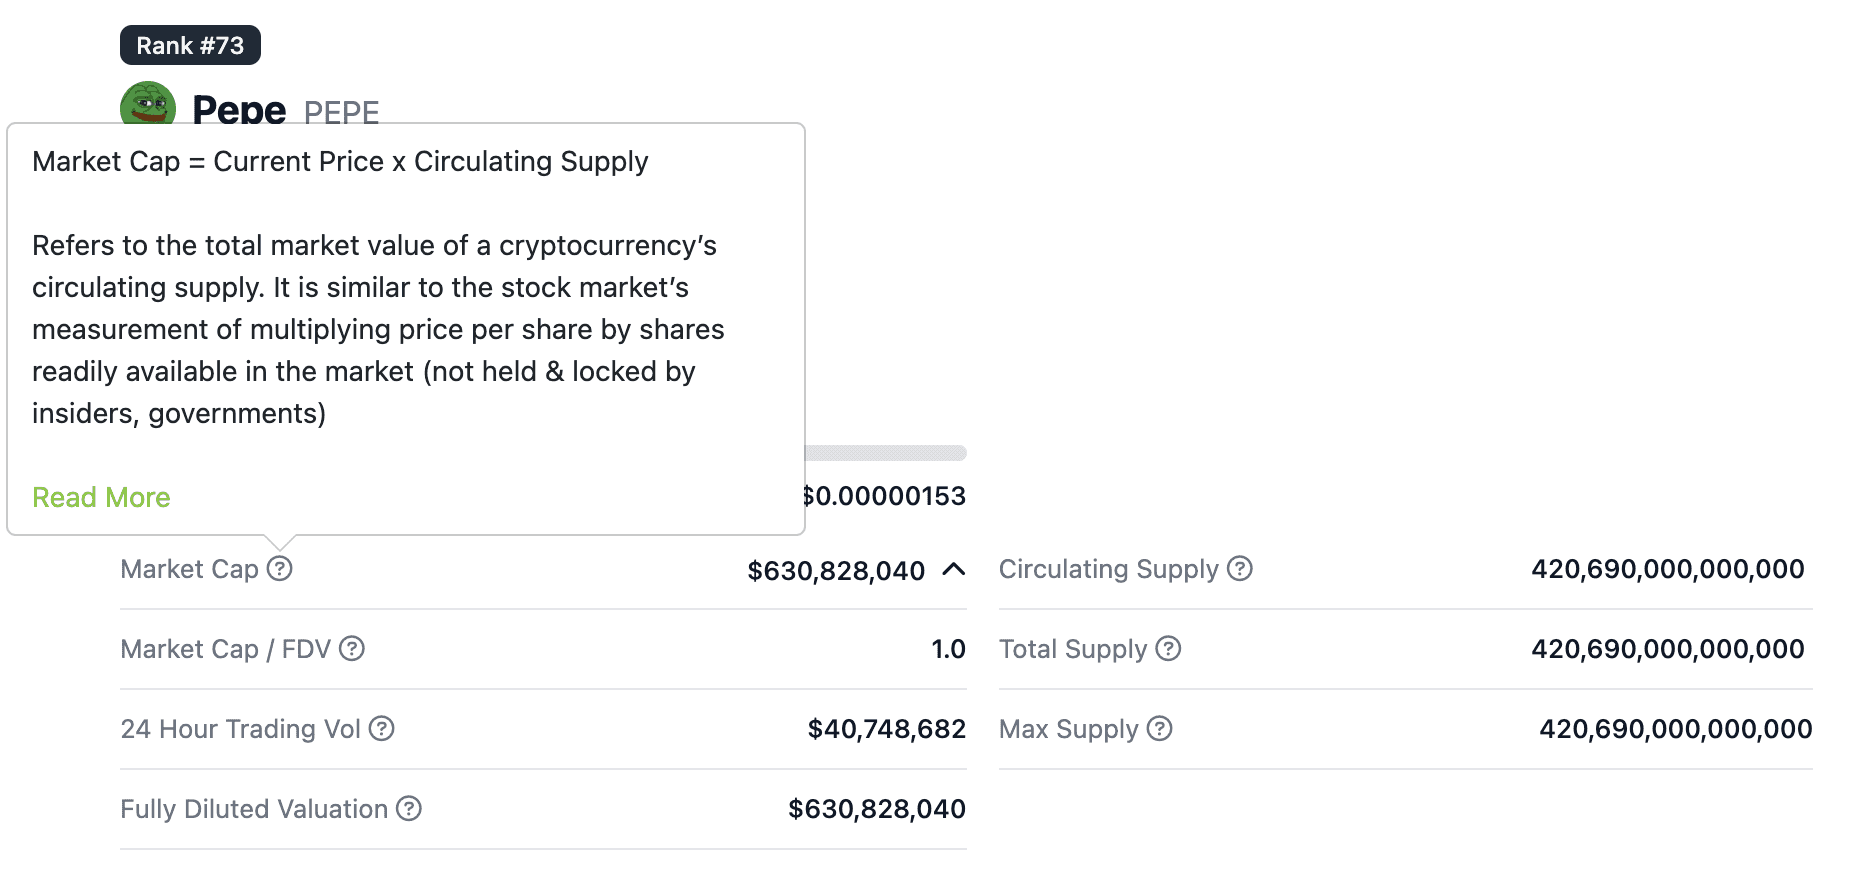This screenshot has width=1856, height=870.
Task: Click the $40,748,682 trading volume value
Action: (886, 729)
